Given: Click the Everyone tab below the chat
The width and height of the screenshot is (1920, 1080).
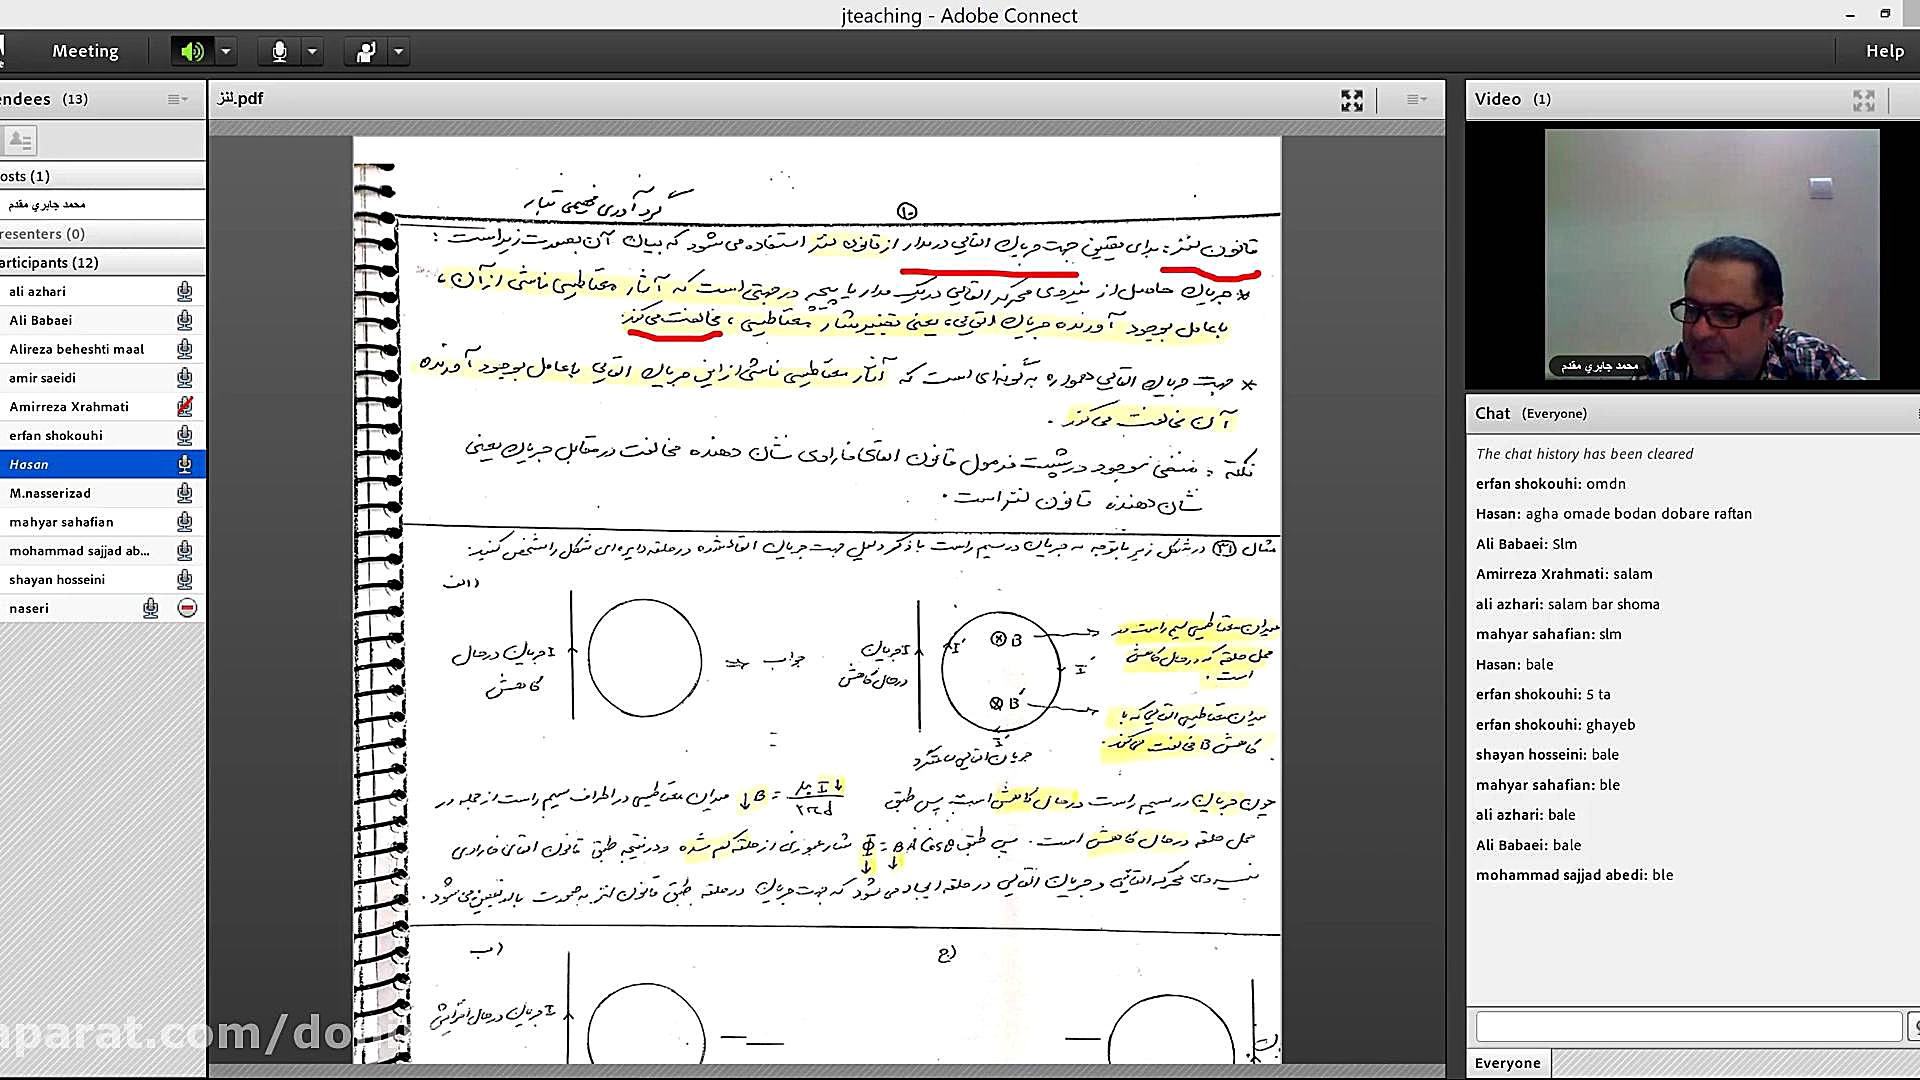Looking at the screenshot, I should click(x=1507, y=1062).
